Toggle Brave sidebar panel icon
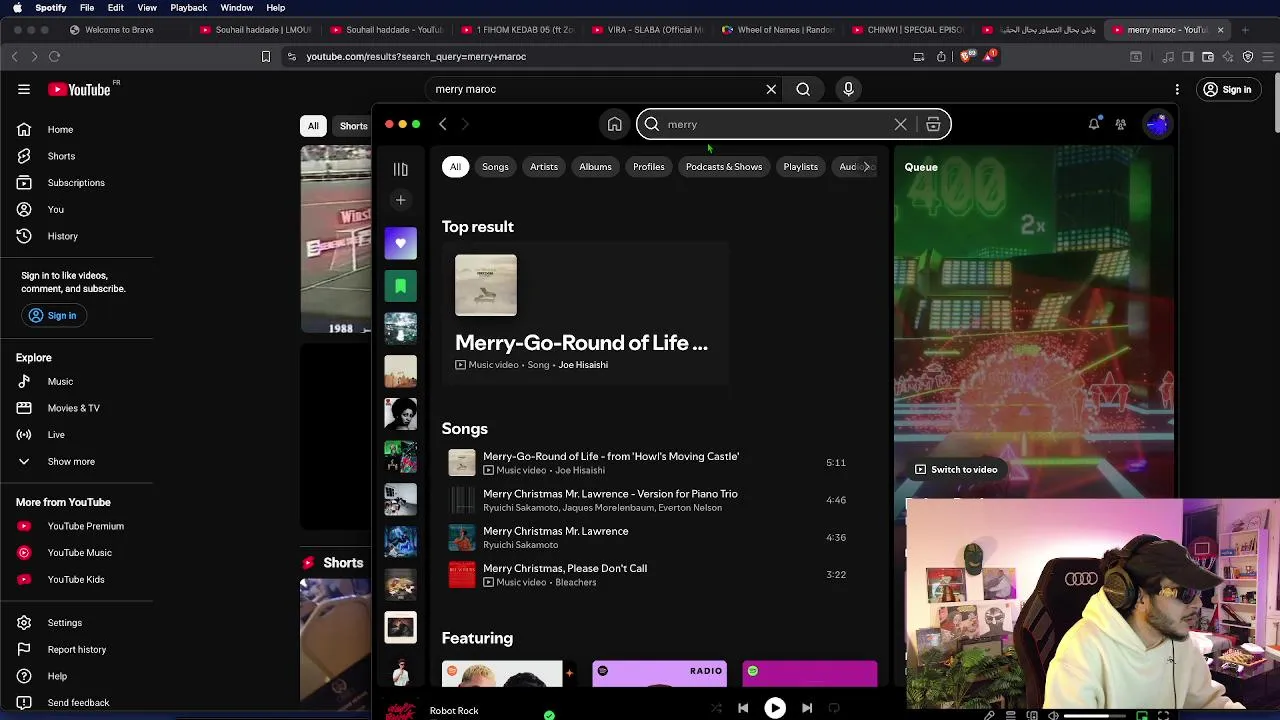The image size is (1280, 720). pos(1188,56)
